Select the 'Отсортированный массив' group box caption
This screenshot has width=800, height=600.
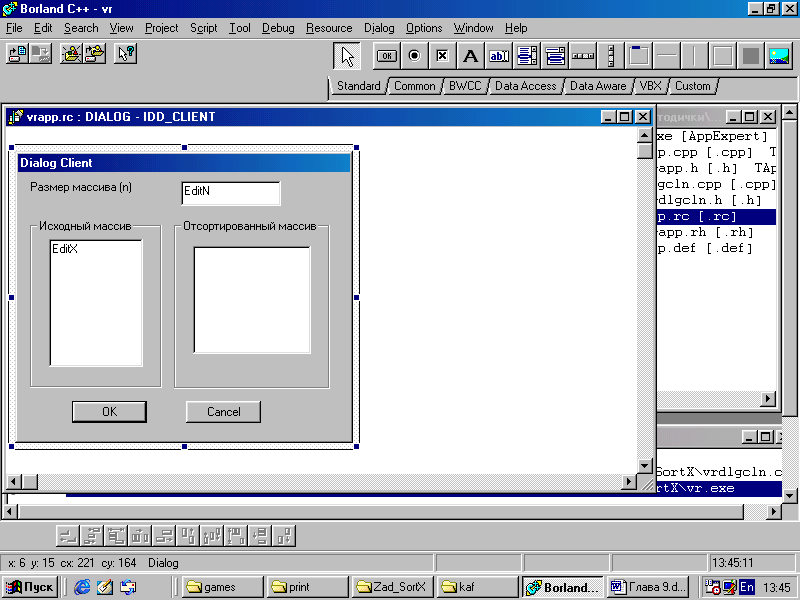249,226
